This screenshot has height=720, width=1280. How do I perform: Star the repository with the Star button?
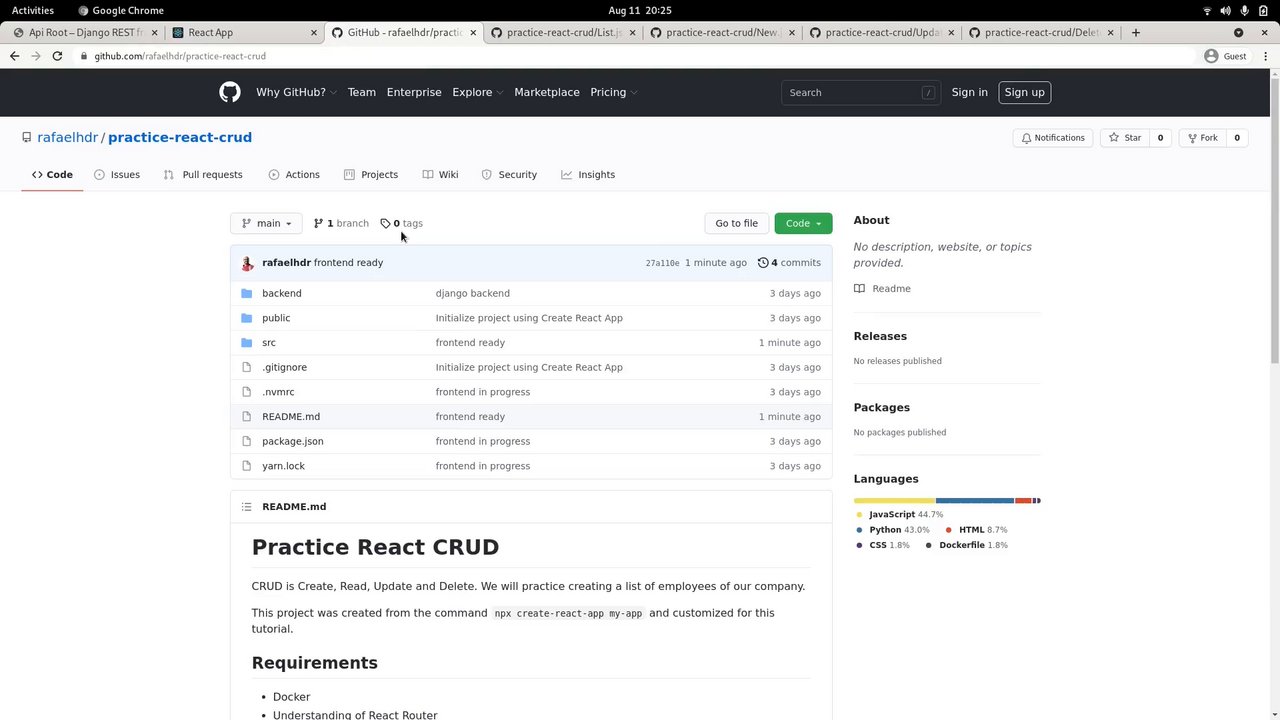tap(1124, 138)
